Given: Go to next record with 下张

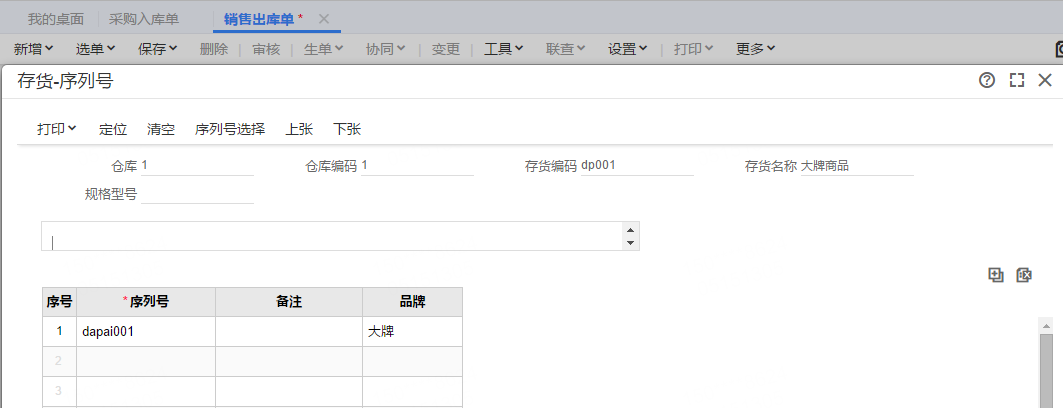Looking at the screenshot, I should 347,129.
